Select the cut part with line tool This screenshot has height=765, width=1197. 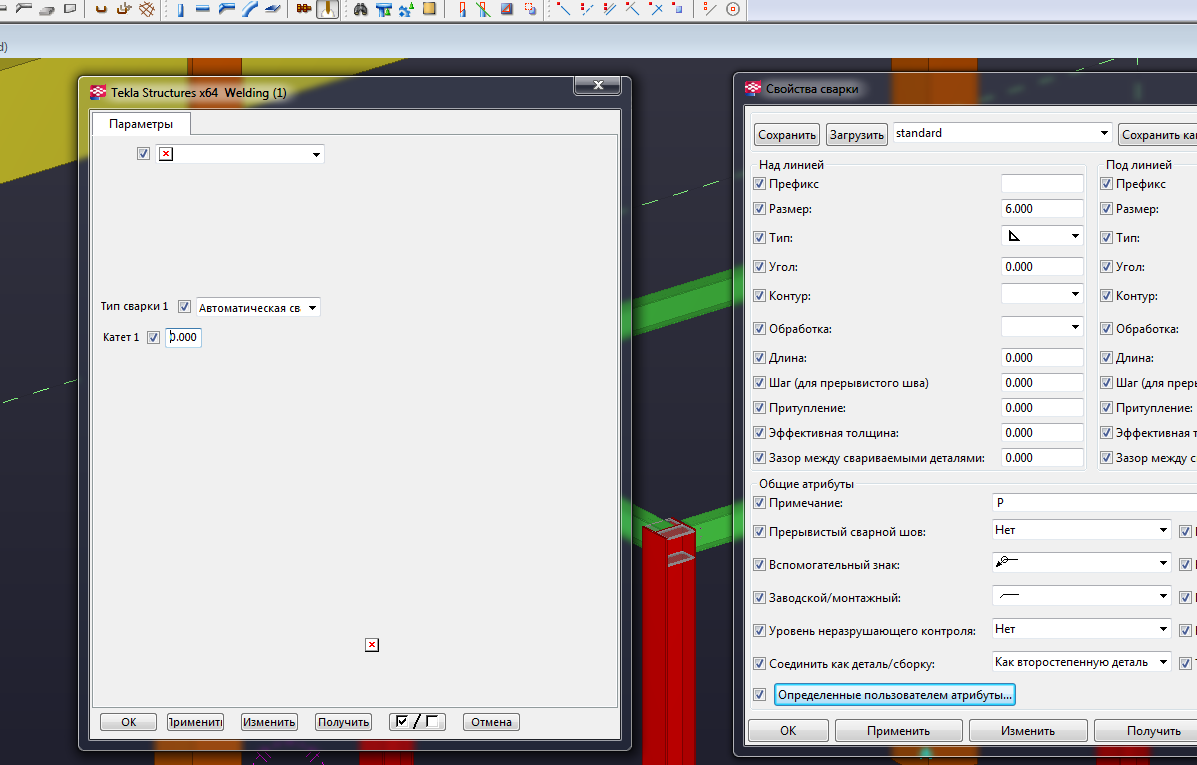[x=483, y=10]
